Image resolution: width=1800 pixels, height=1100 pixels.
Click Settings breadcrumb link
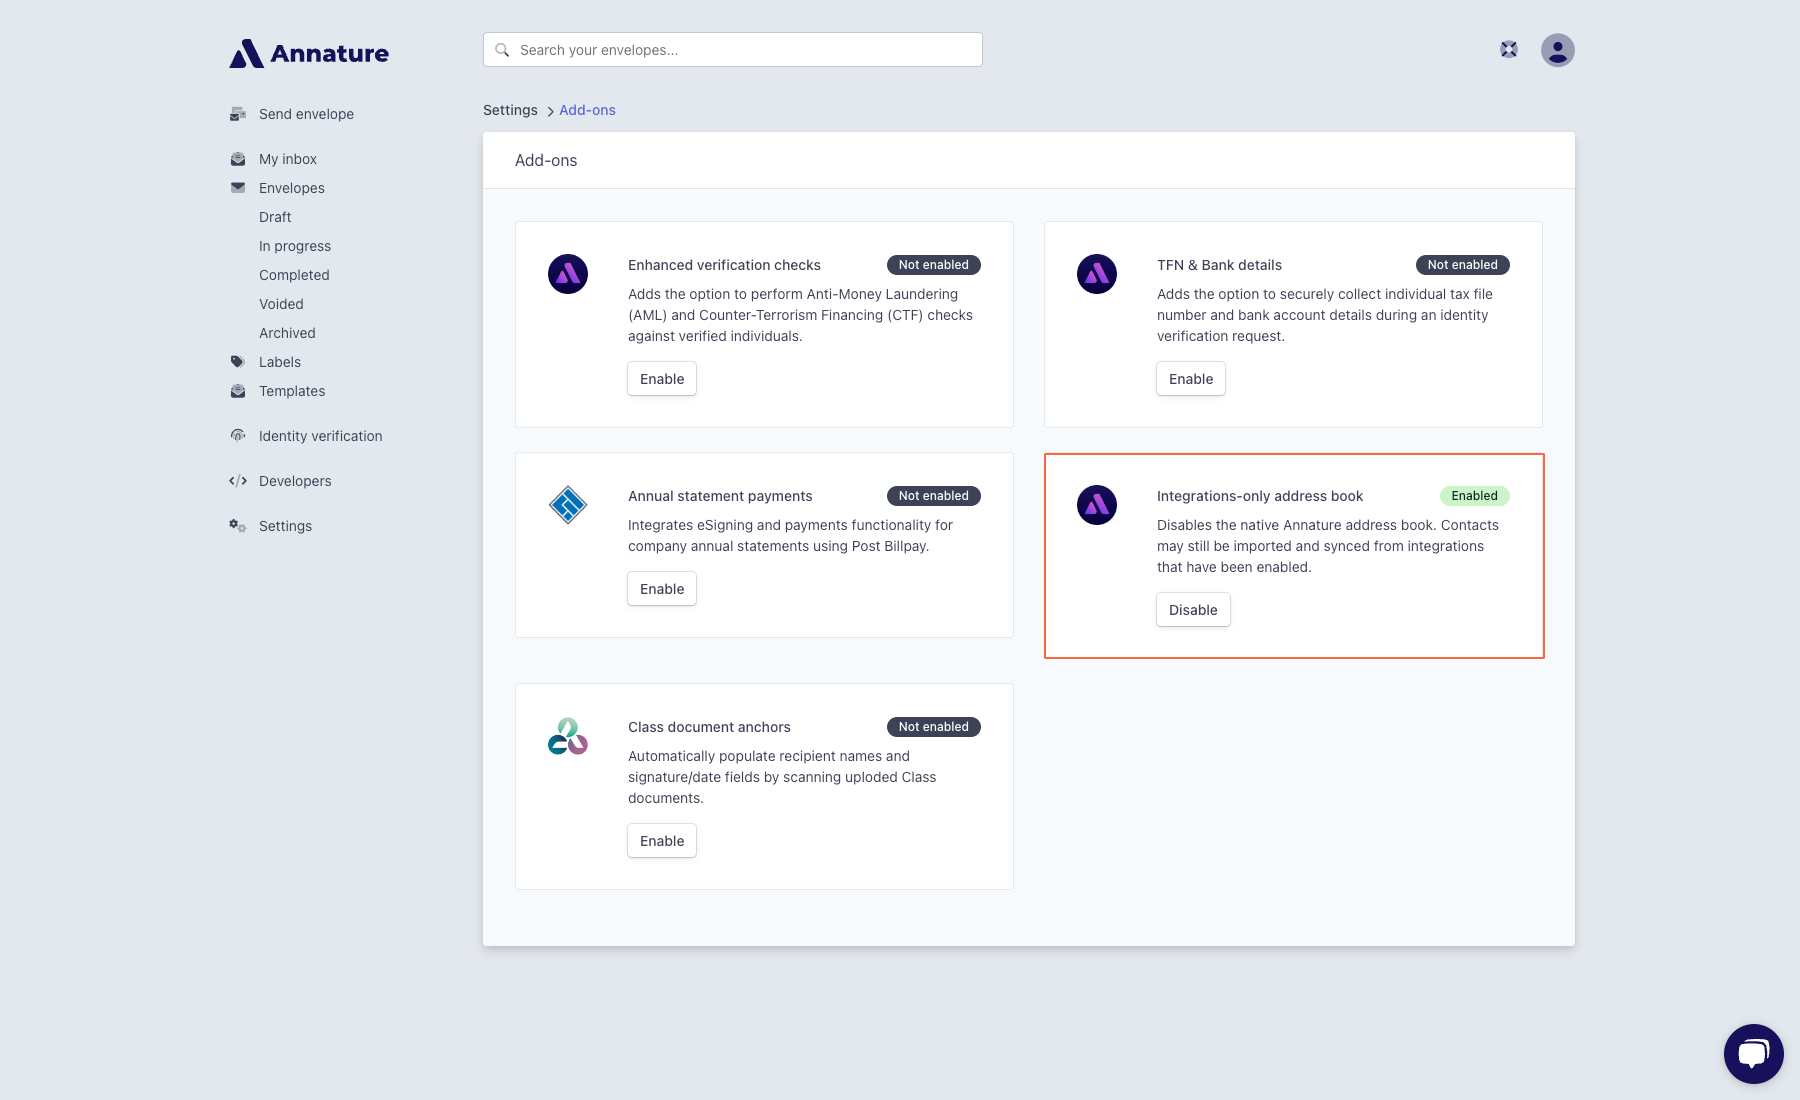point(510,110)
